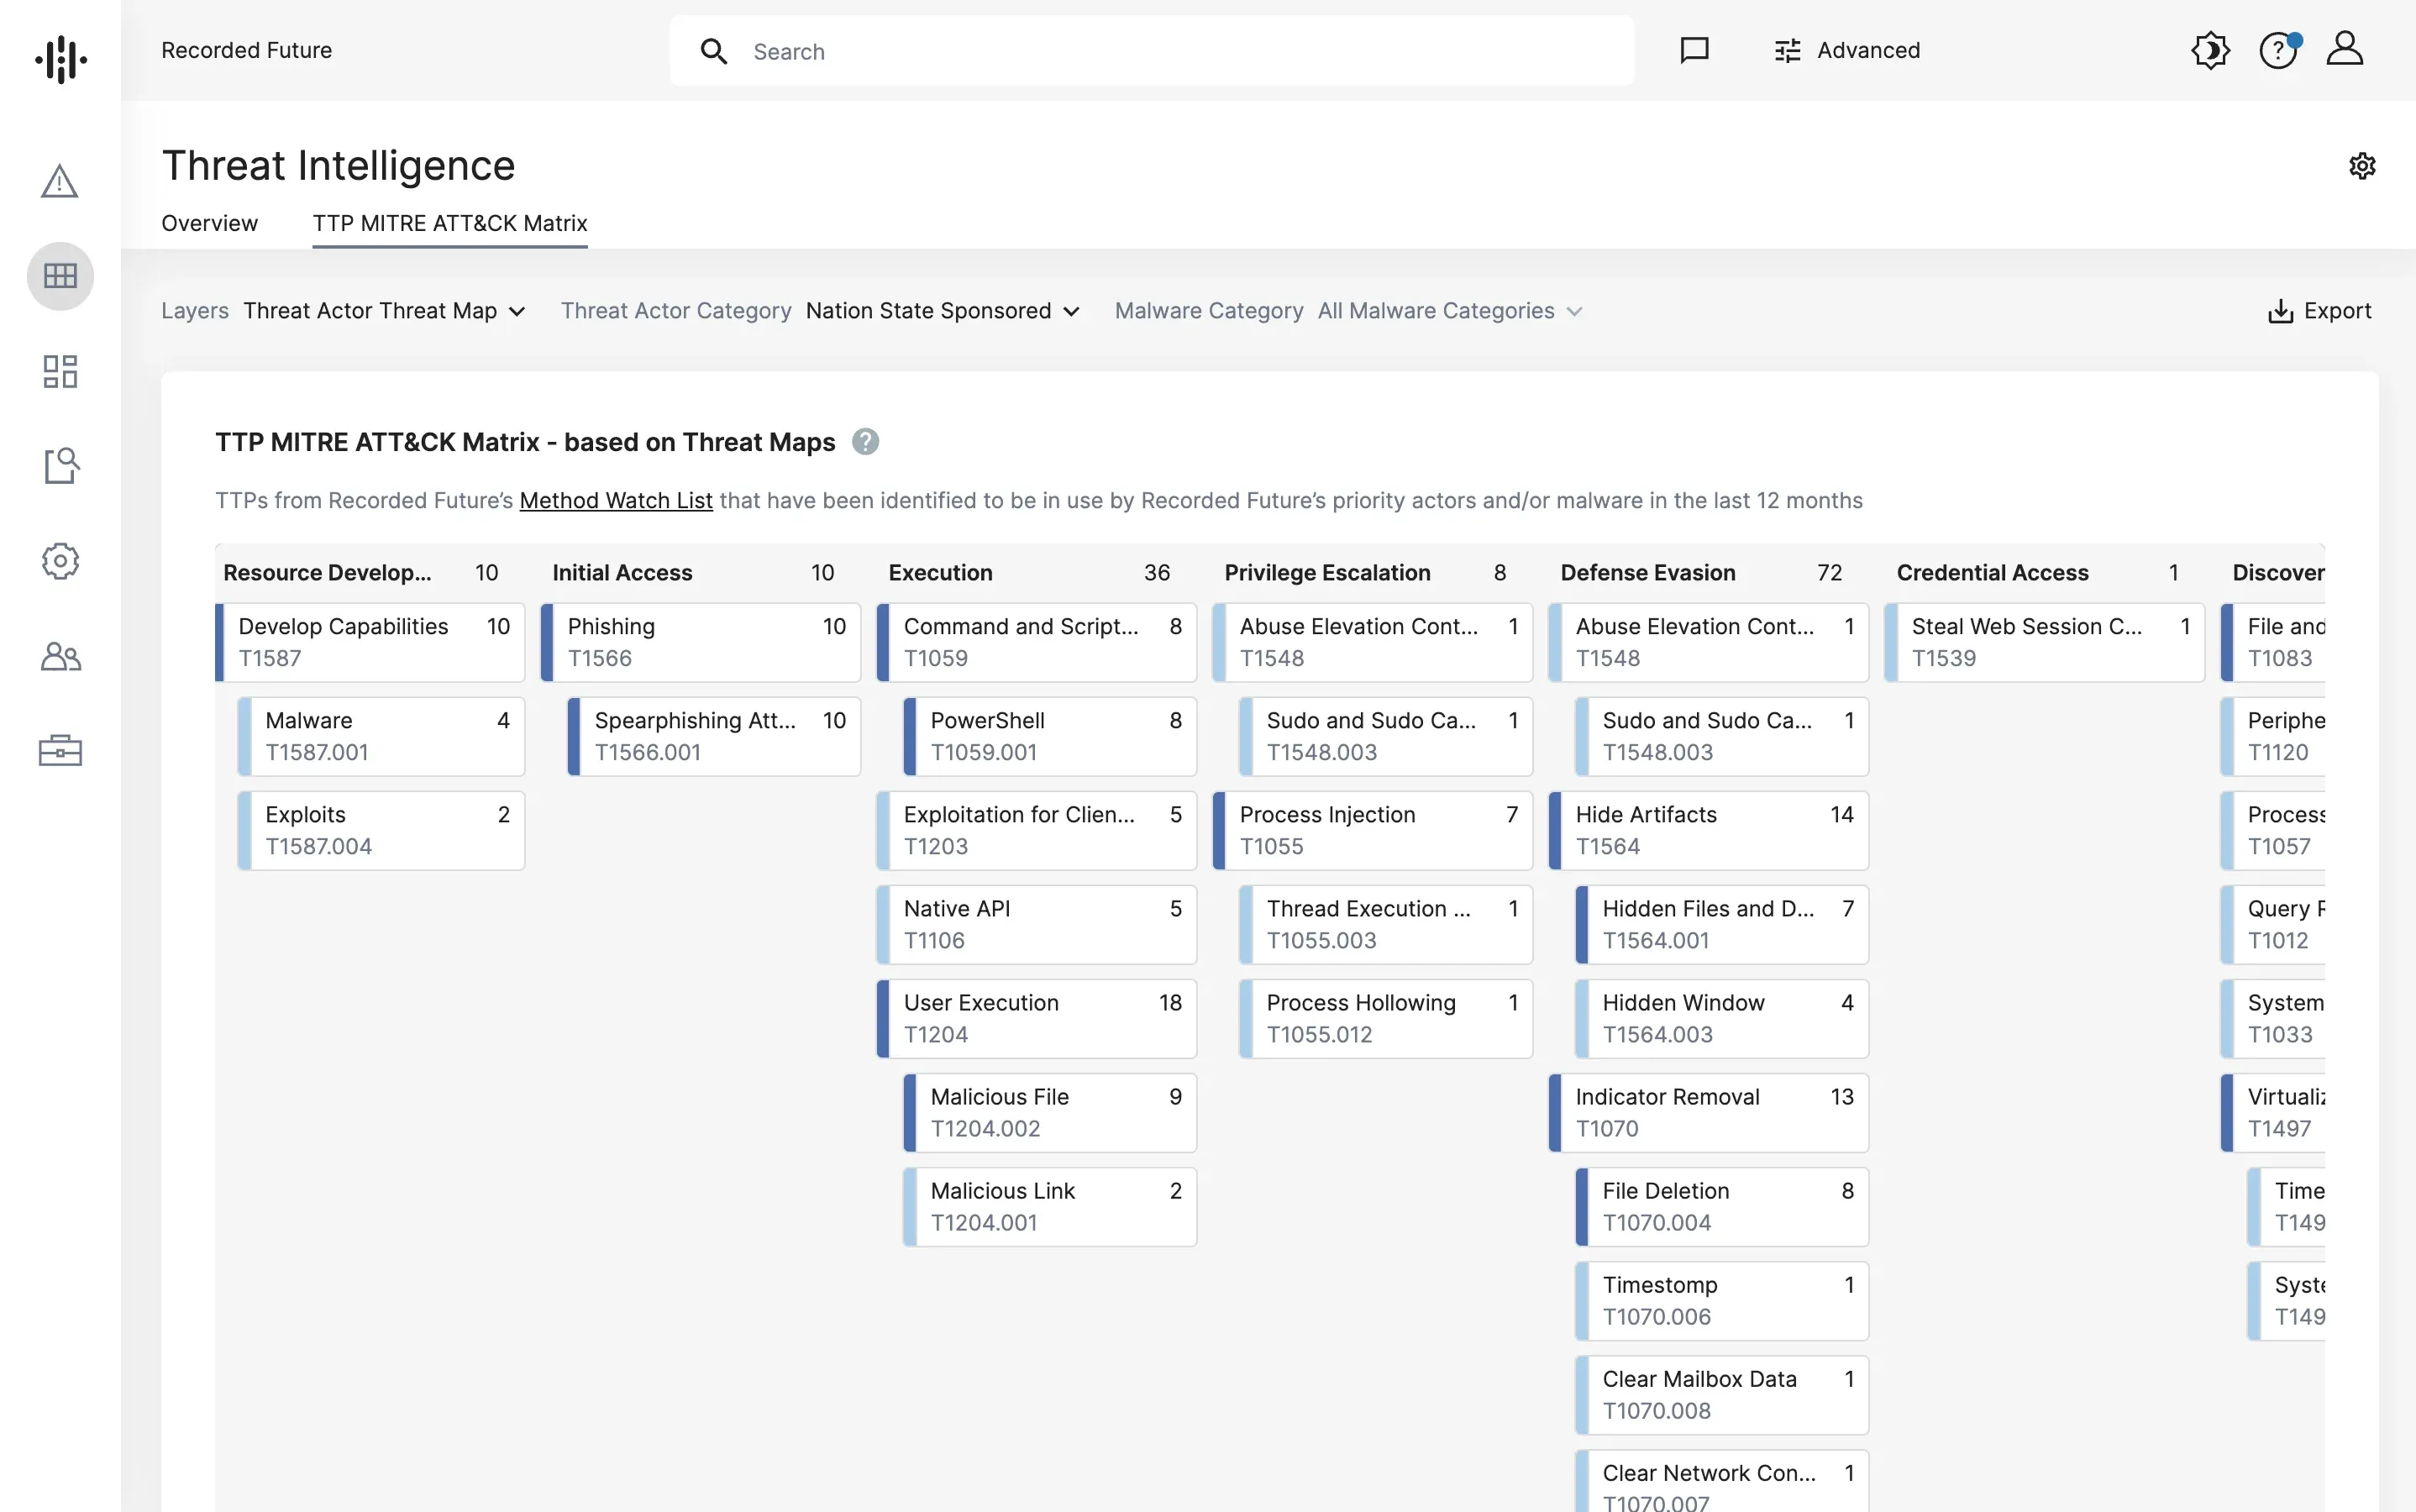The height and width of the screenshot is (1512, 2416).
Task: Click the briefcase sidebar icon
Action: [x=61, y=753]
